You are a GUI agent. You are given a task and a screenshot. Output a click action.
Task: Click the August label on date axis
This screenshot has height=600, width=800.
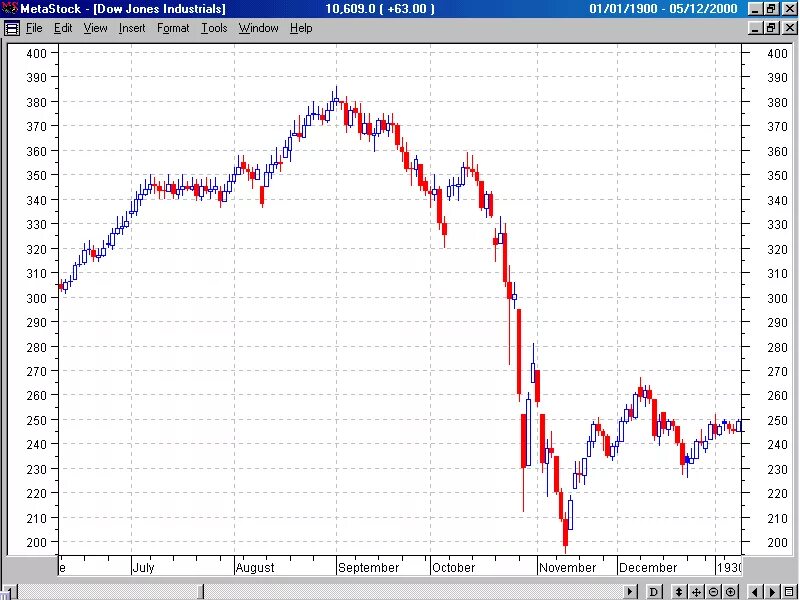[255, 568]
